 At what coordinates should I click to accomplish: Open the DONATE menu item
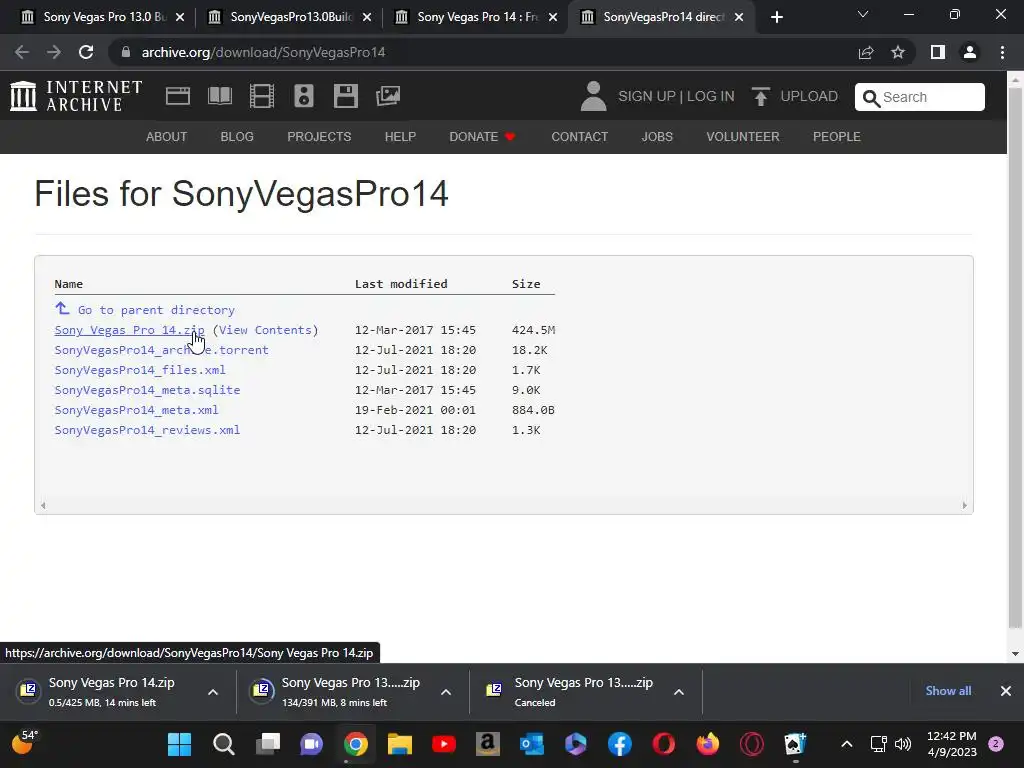tap(483, 136)
